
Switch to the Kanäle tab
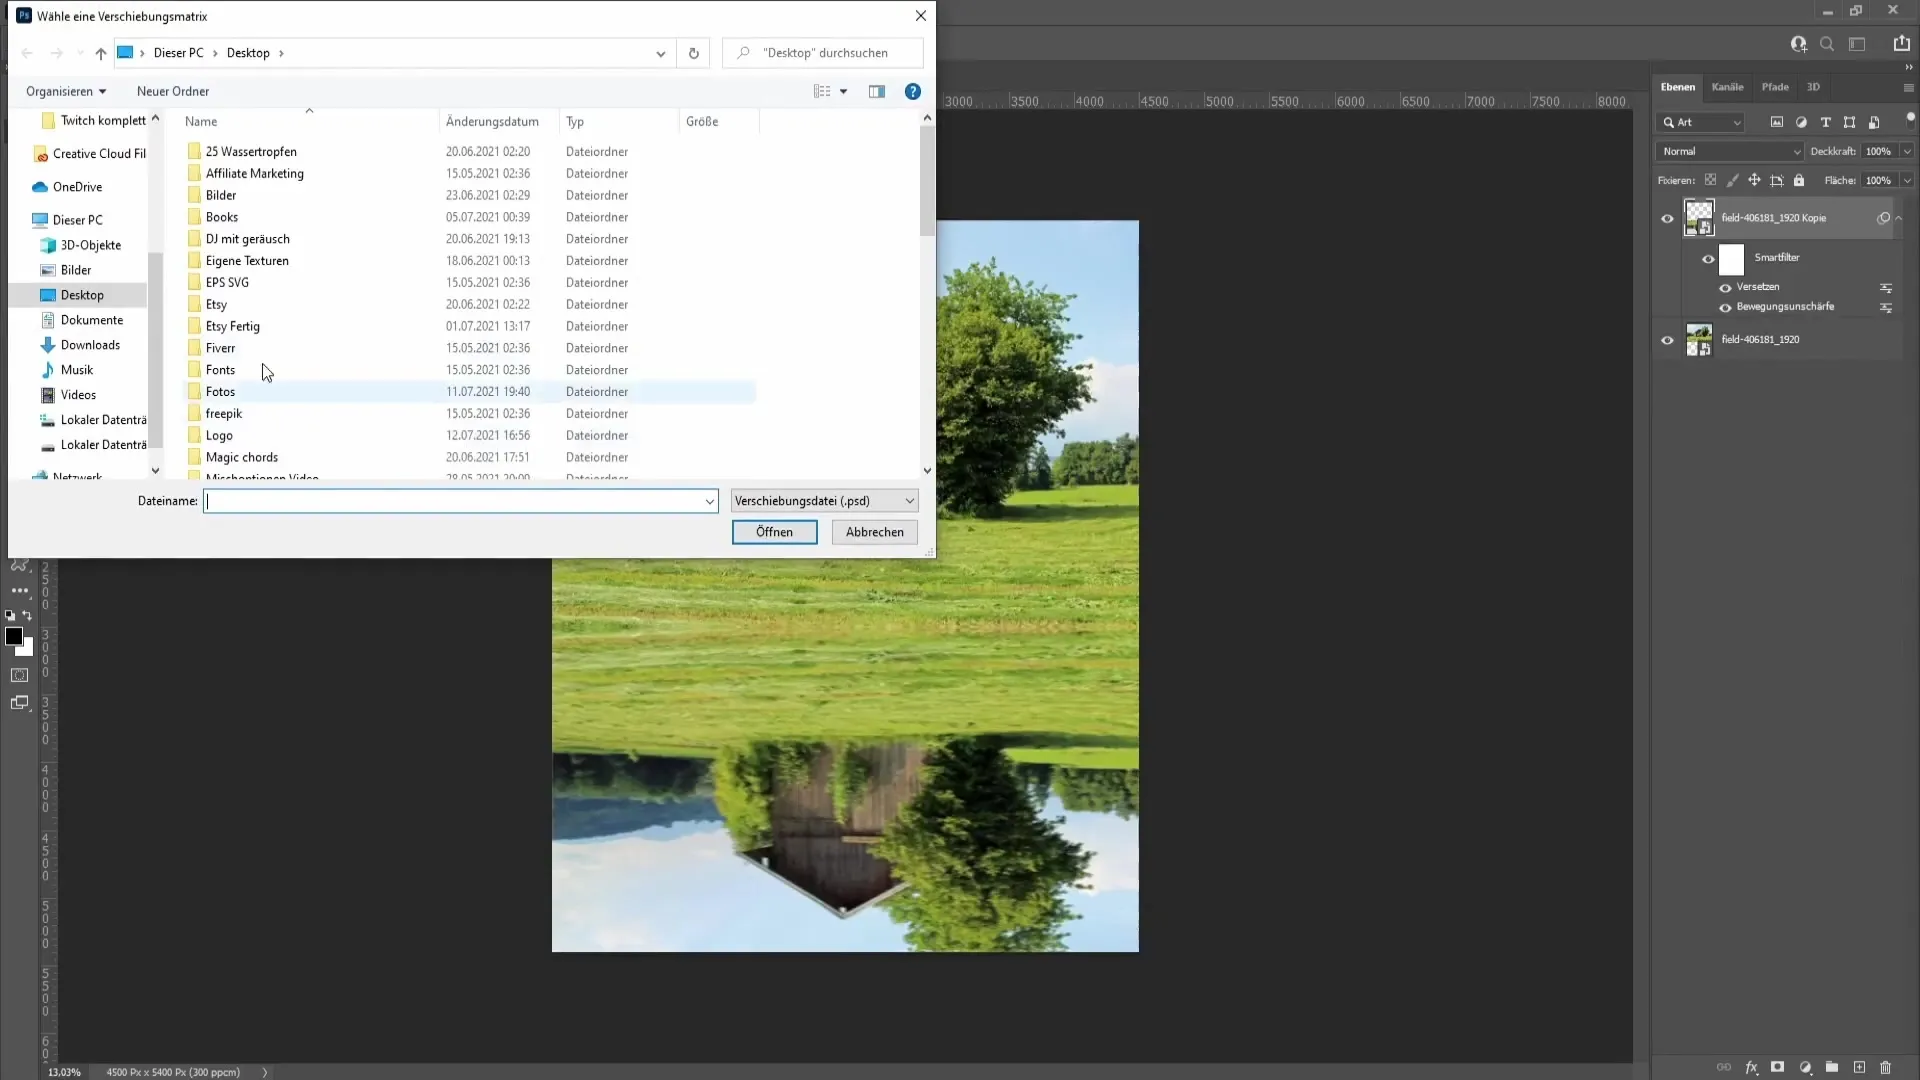coord(1729,86)
